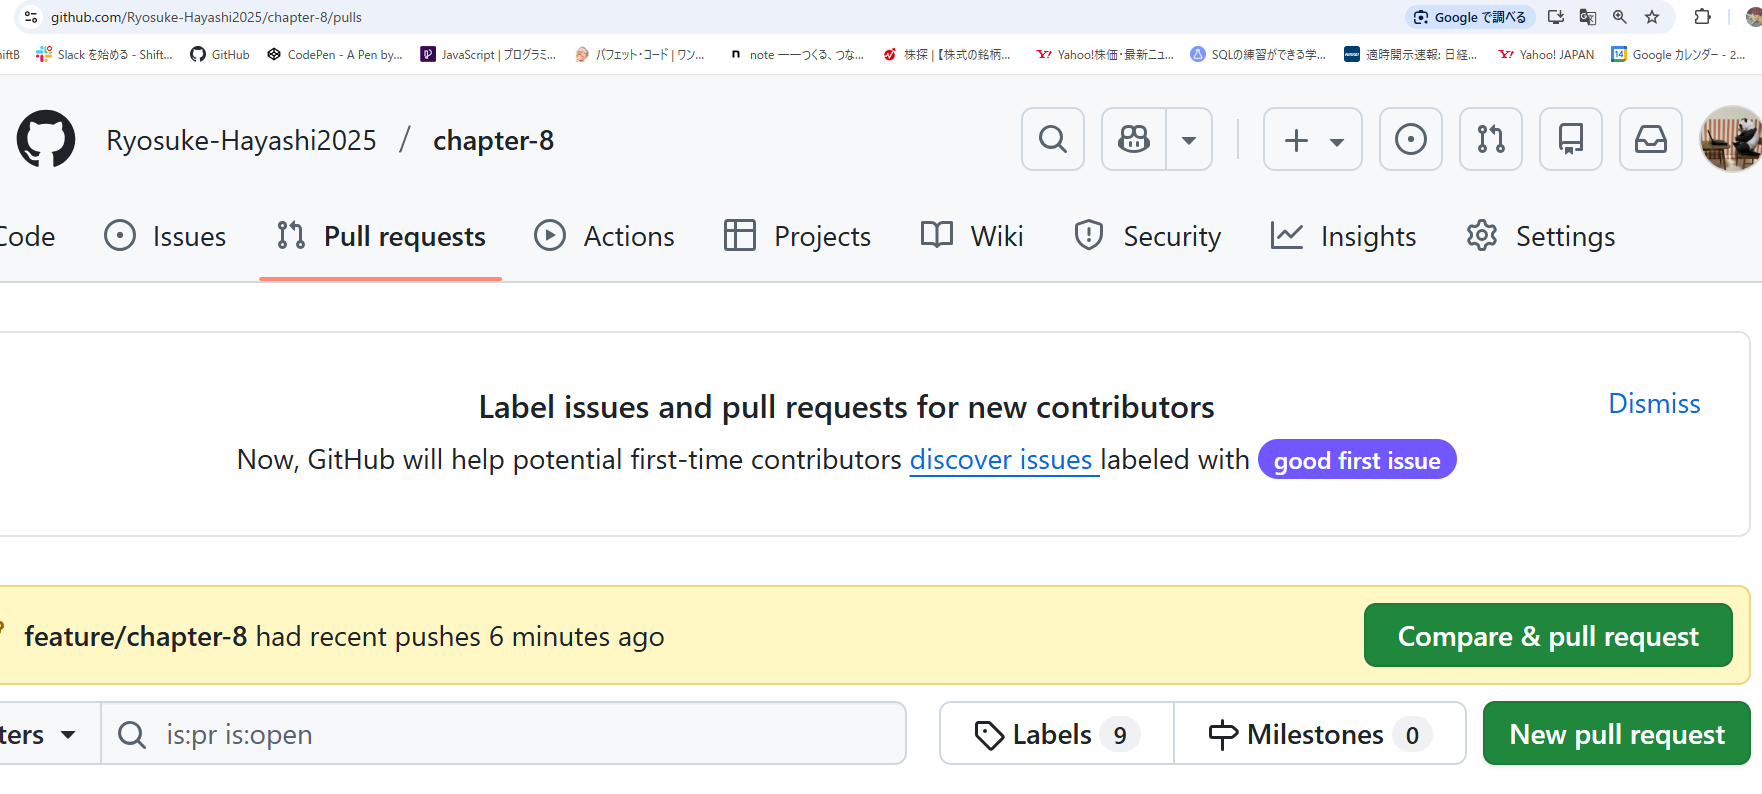
Task: Switch to the Actions tab
Action: 605,236
